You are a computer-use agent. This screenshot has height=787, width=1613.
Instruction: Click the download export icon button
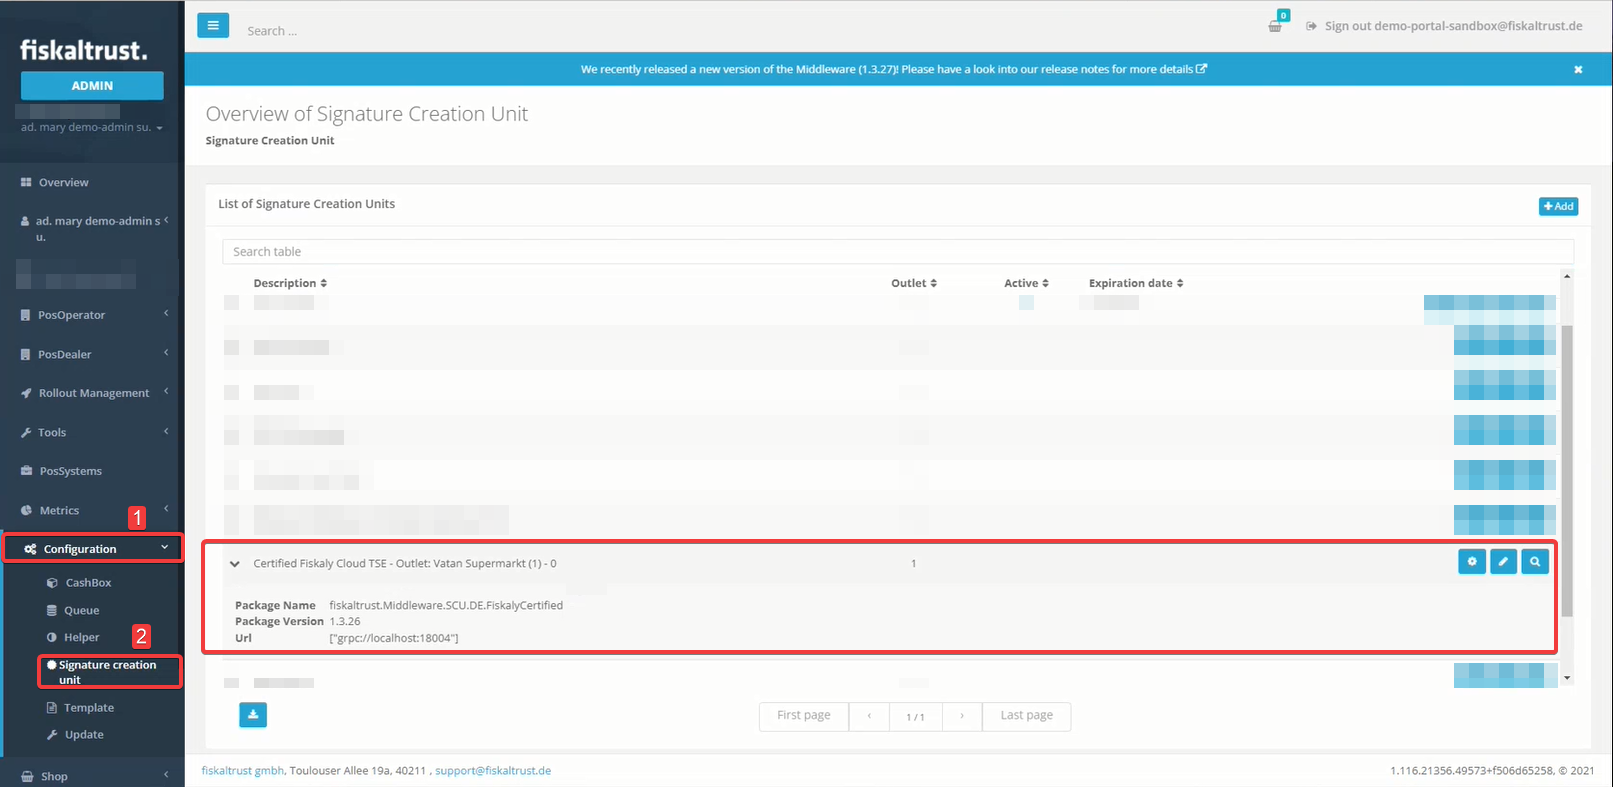253,715
